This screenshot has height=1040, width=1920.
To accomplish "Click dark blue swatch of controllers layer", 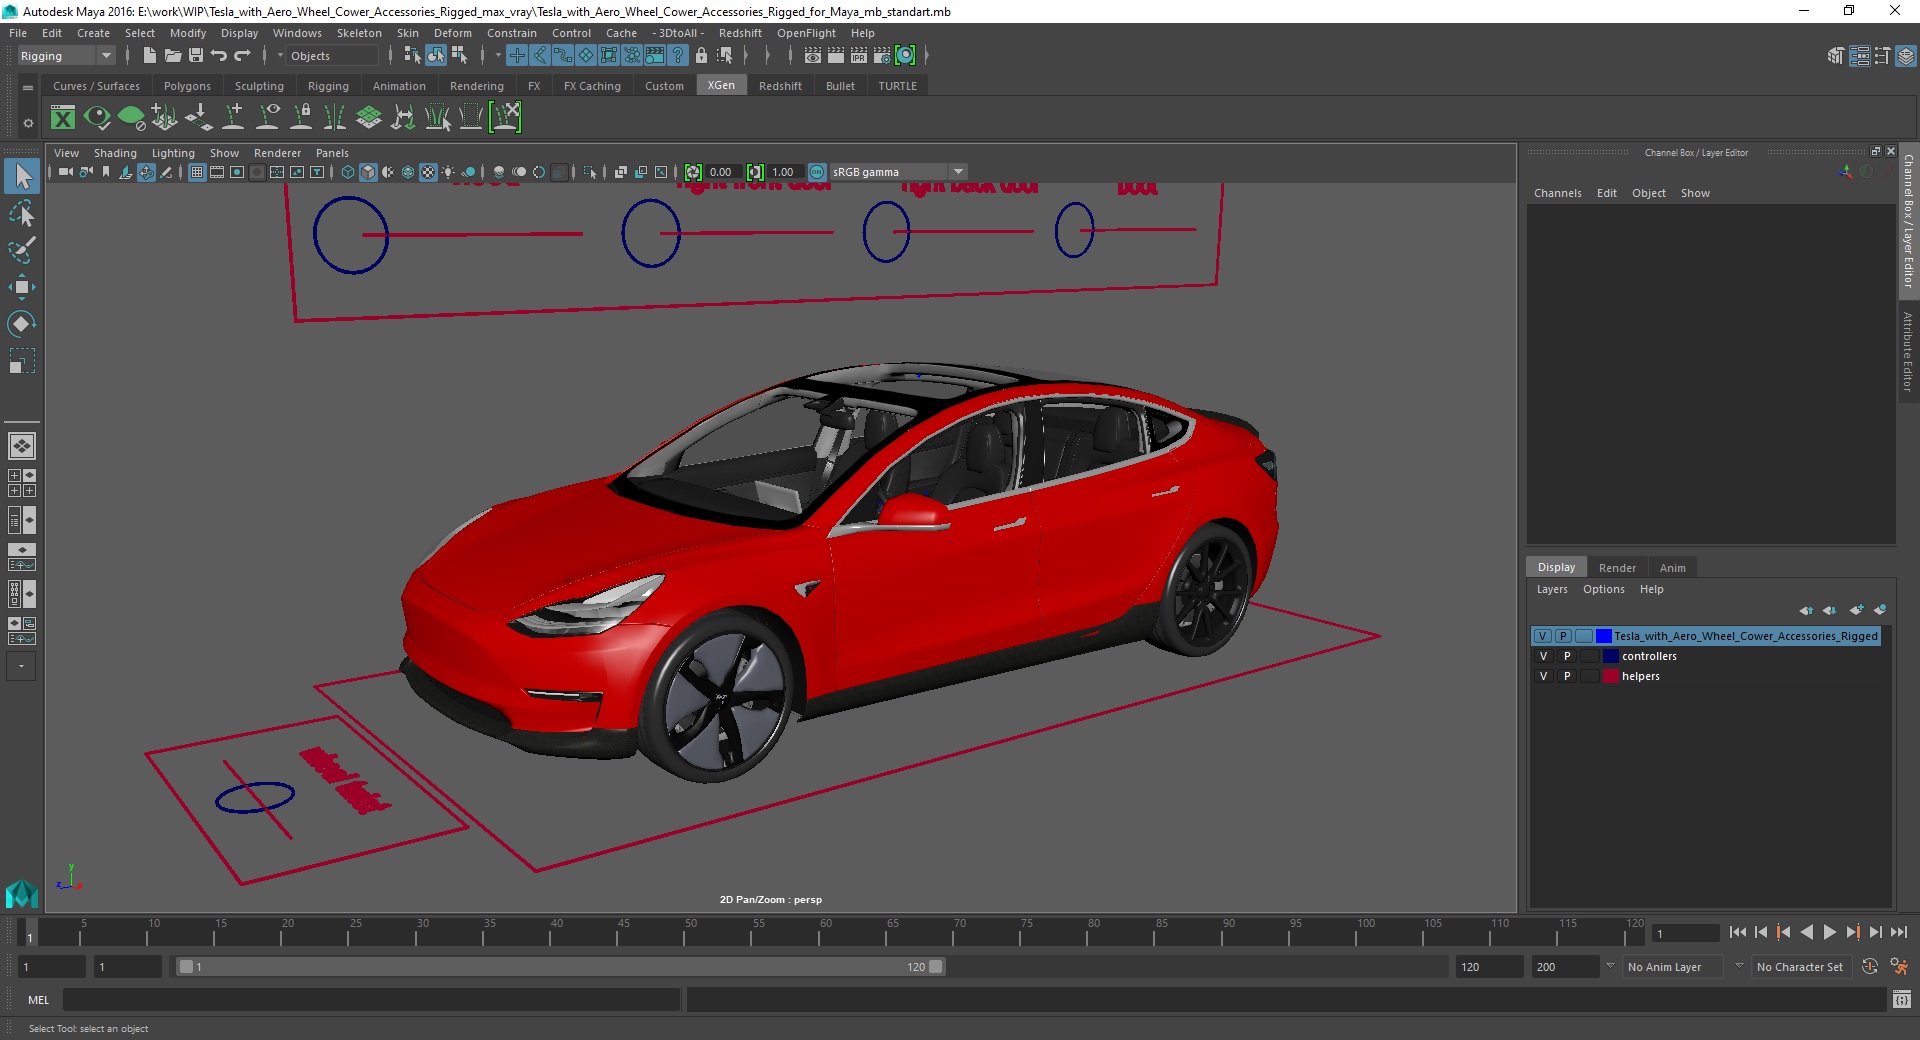I will (x=1610, y=656).
